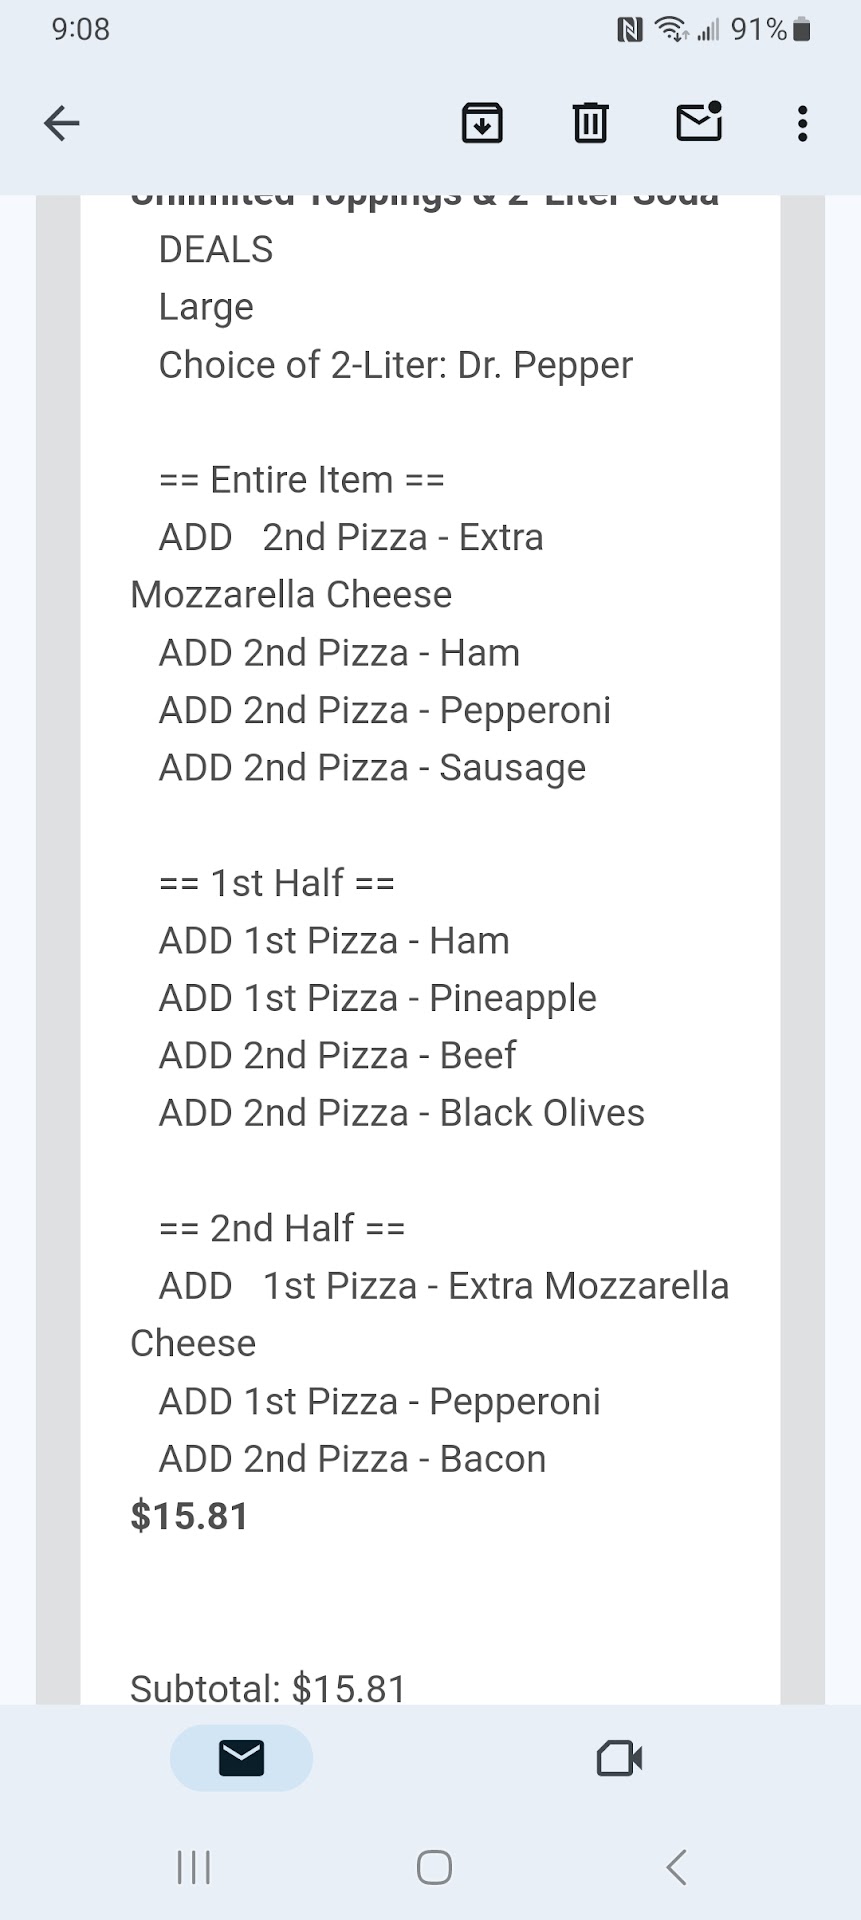This screenshot has height=1920, width=861.
Task: Tap the 'ADD 2nd Pizza - Bacon' line
Action: [352, 1459]
